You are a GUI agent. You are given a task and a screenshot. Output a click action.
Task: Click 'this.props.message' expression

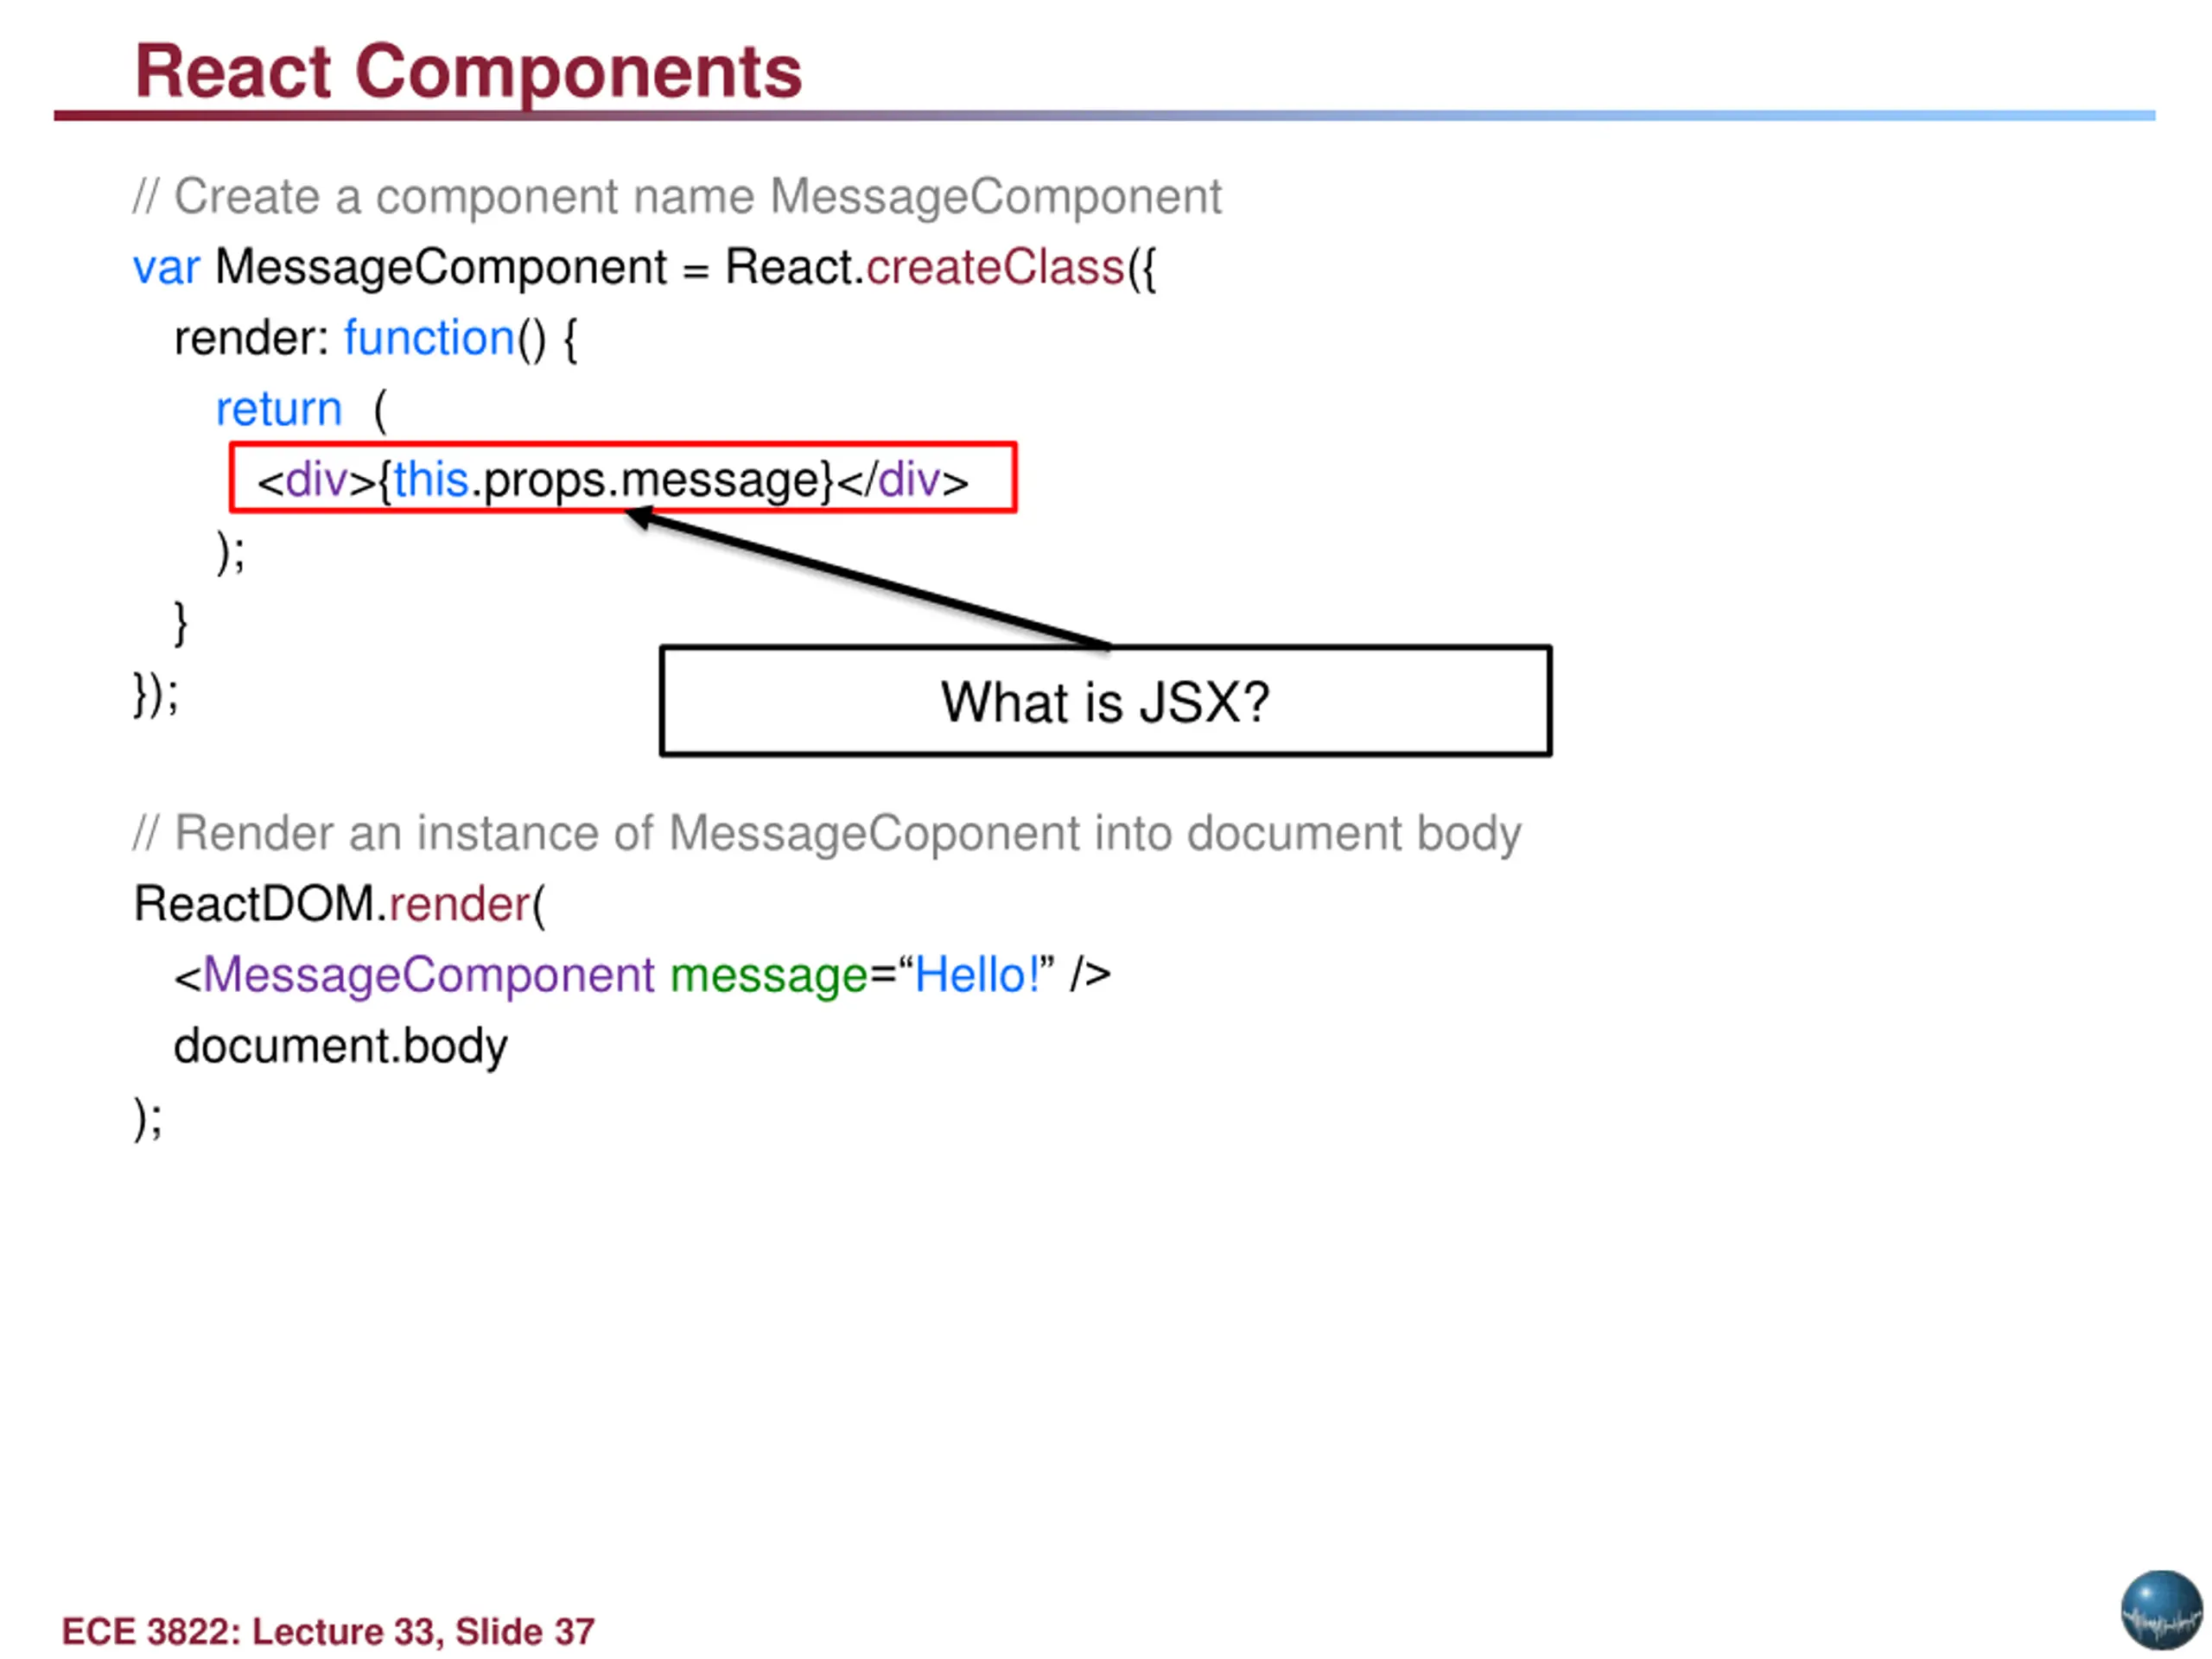(612, 480)
